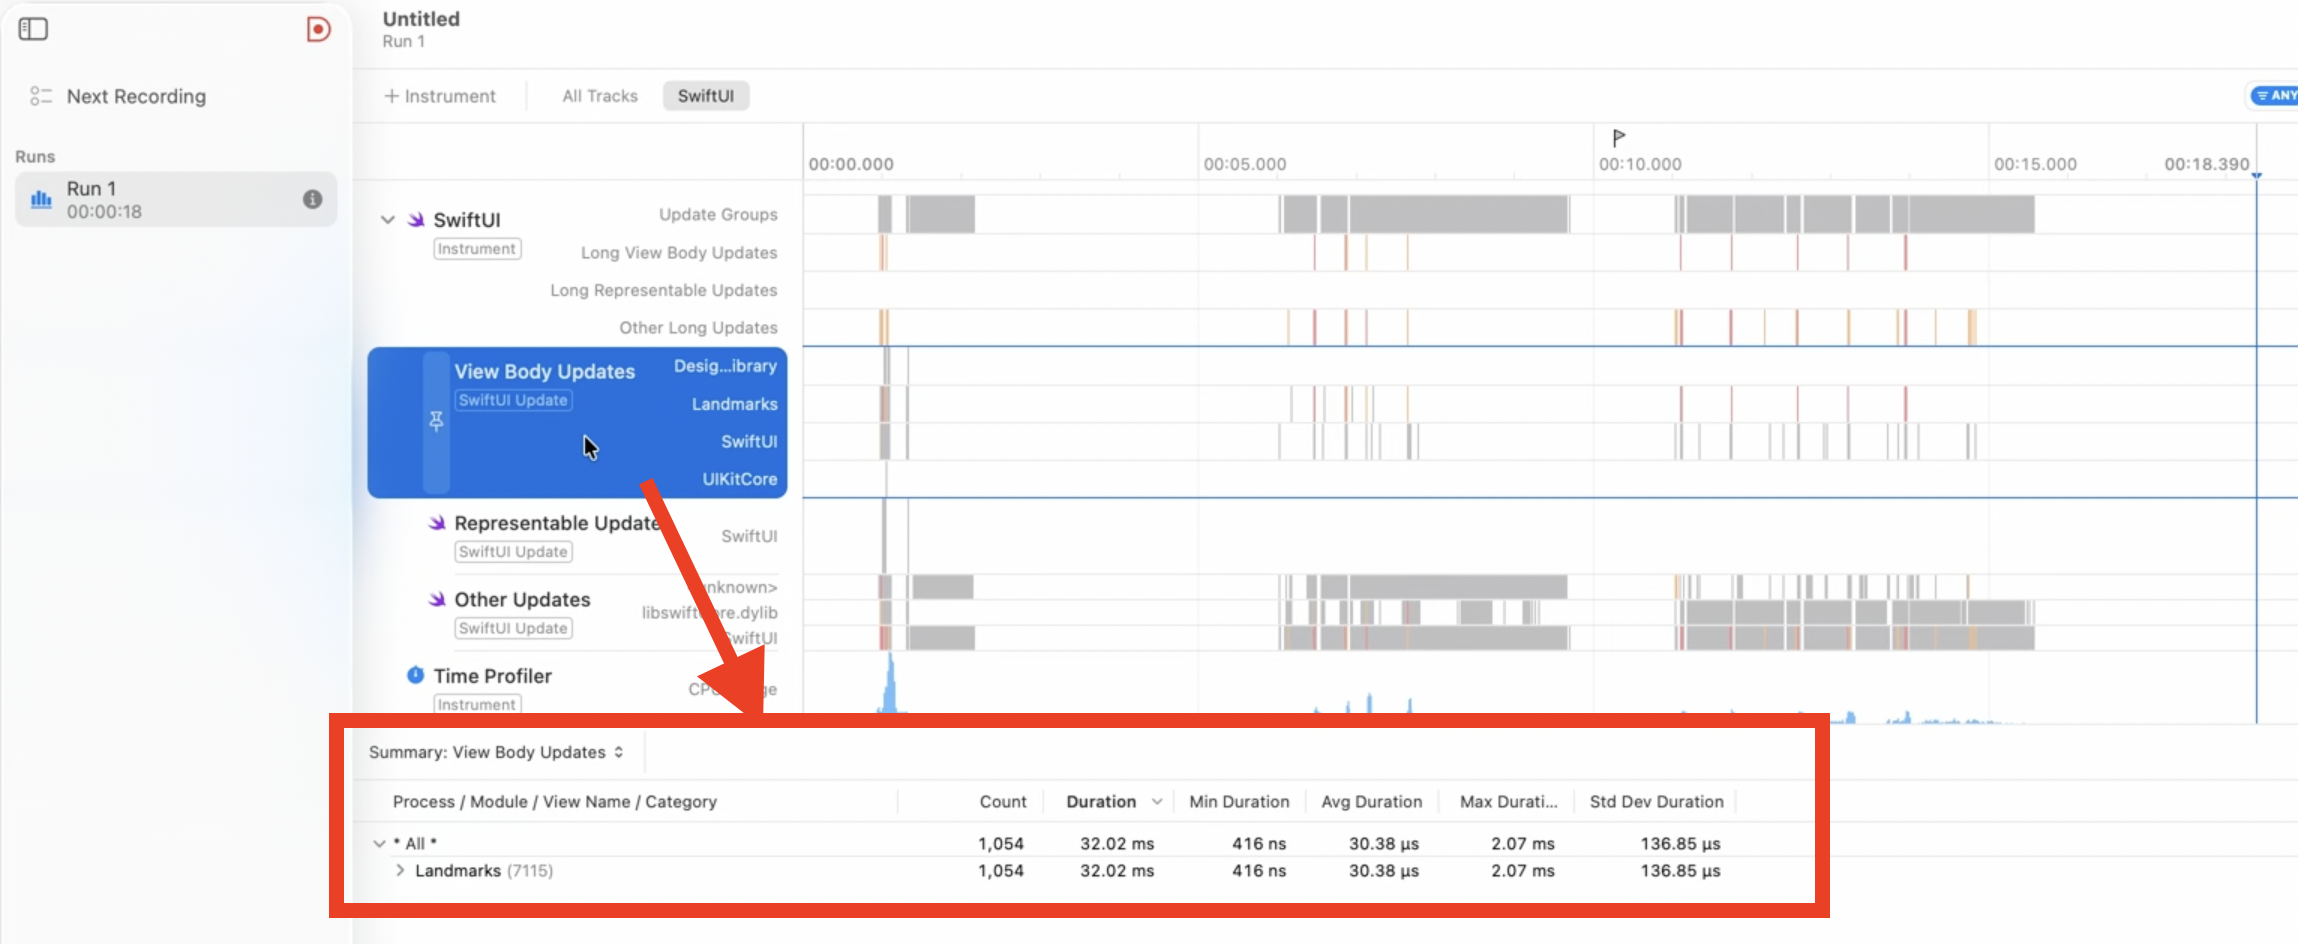Select Other Long Updates lane
Viewport: 2298px width, 944px height.
click(x=698, y=328)
